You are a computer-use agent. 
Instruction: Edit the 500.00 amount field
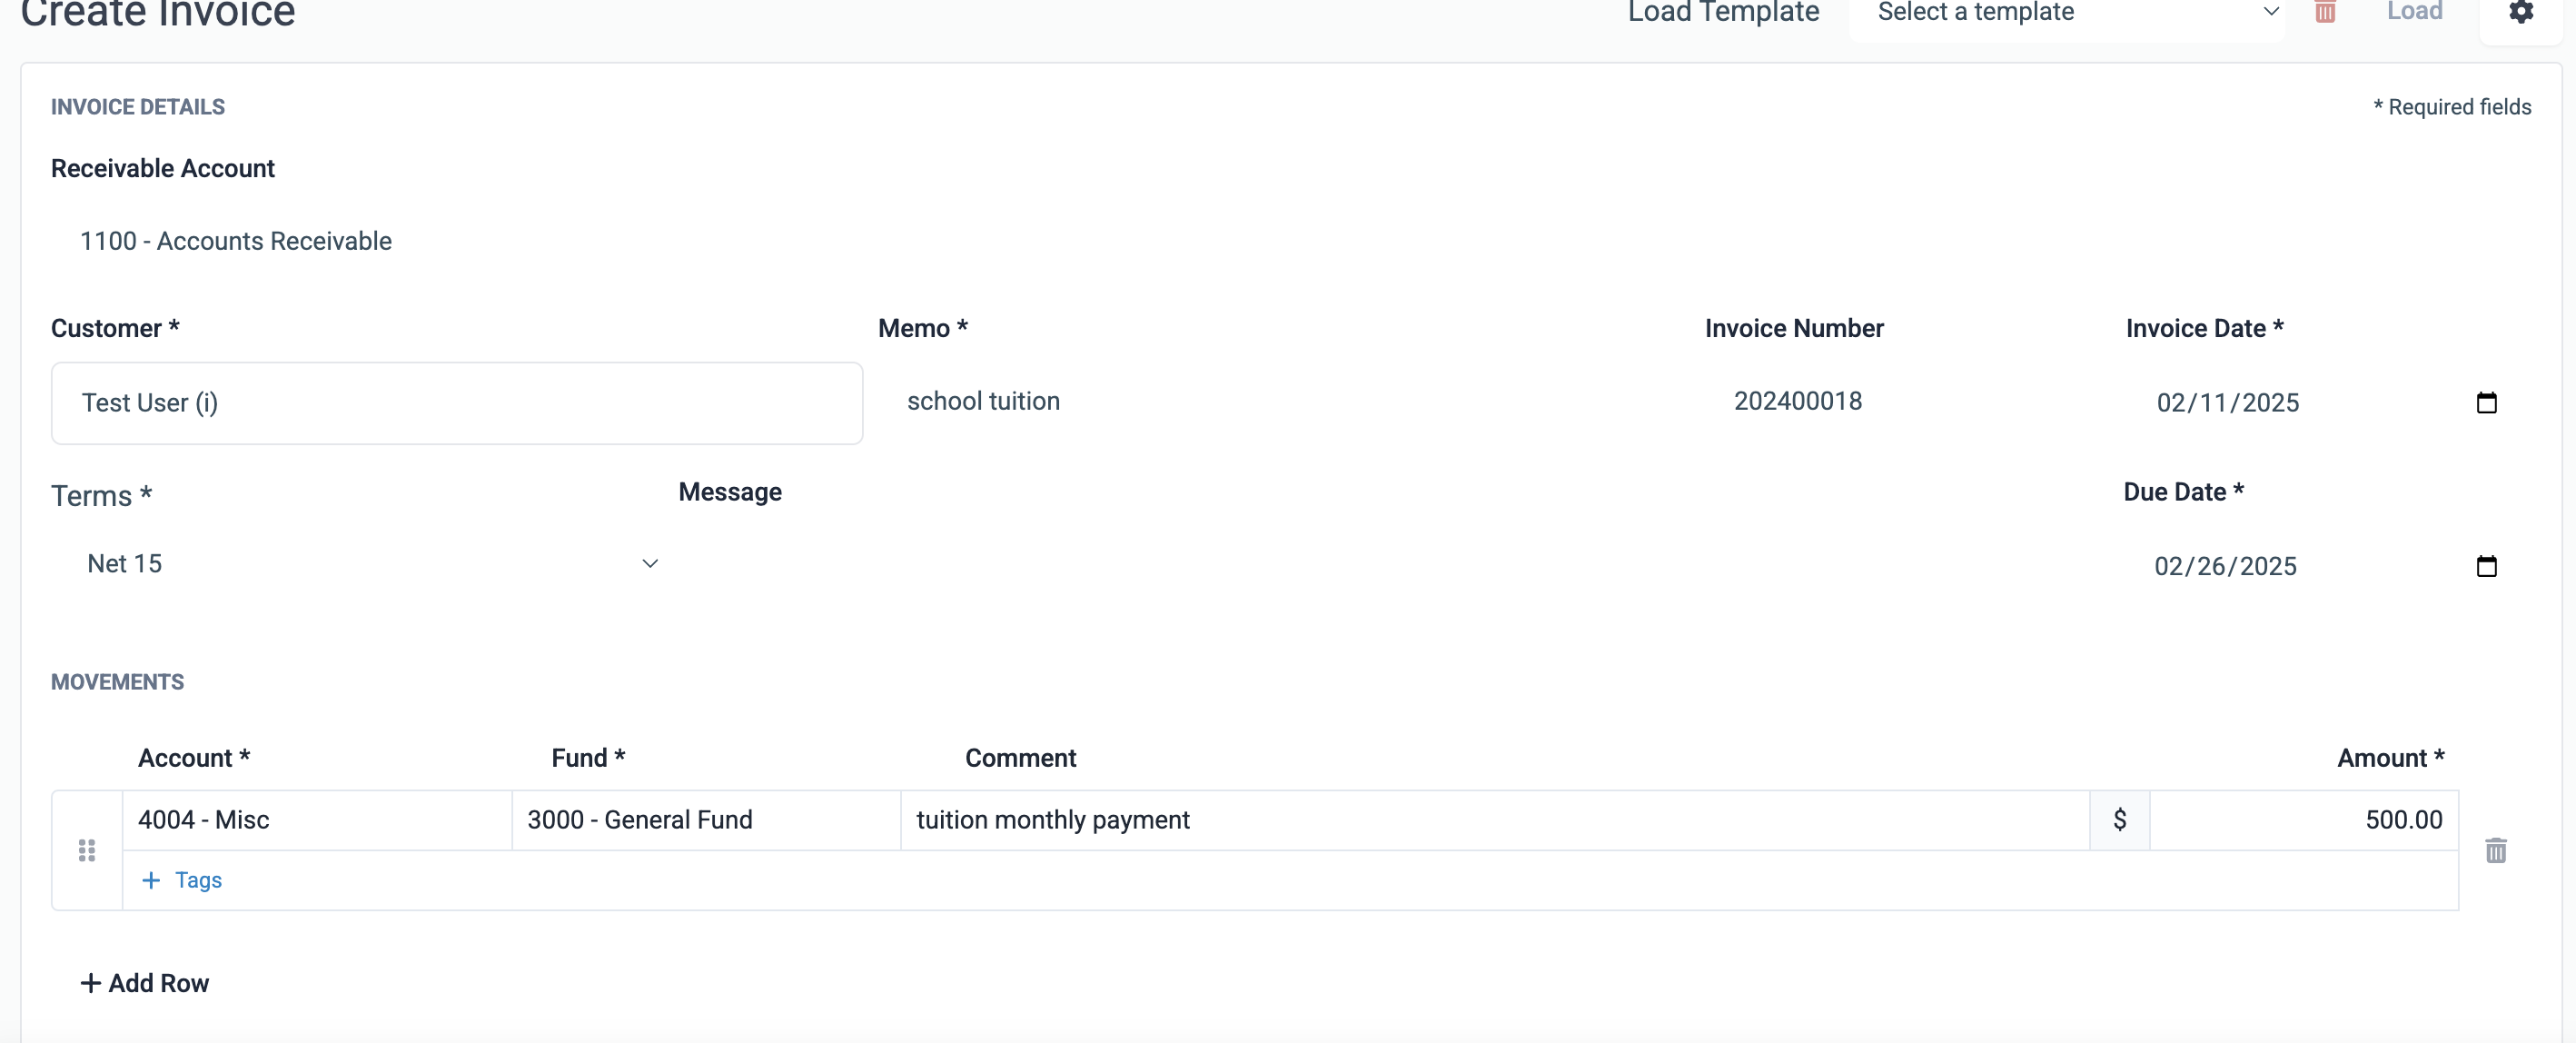click(x=2304, y=820)
